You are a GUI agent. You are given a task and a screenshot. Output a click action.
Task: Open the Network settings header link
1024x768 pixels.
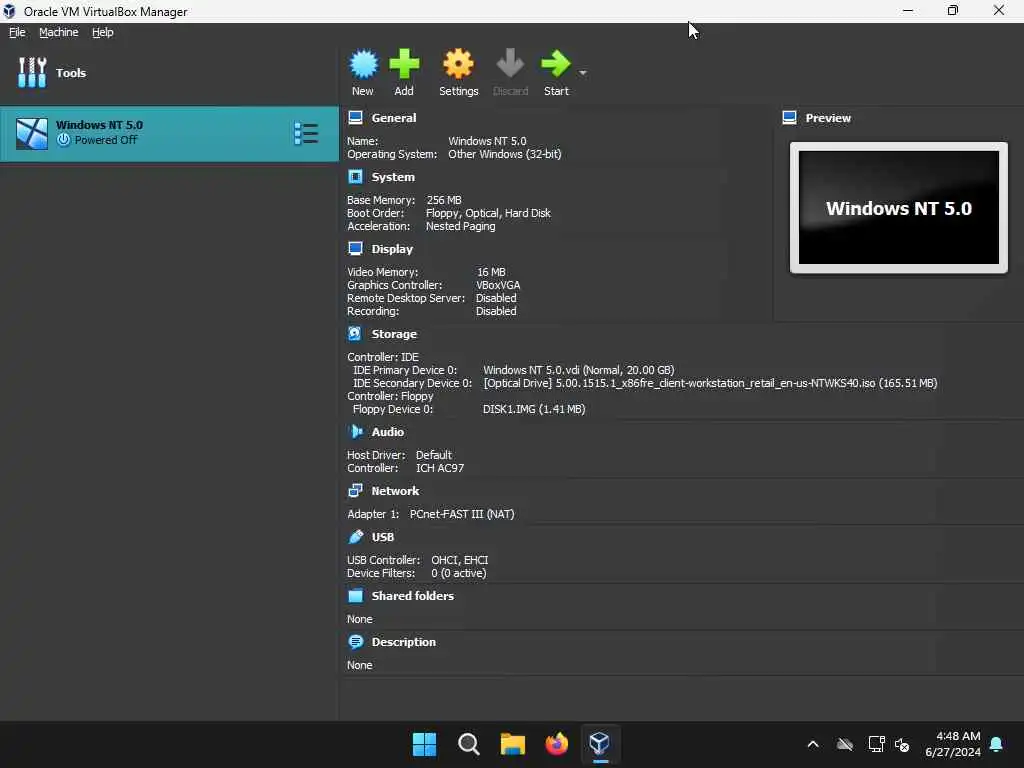click(x=395, y=490)
